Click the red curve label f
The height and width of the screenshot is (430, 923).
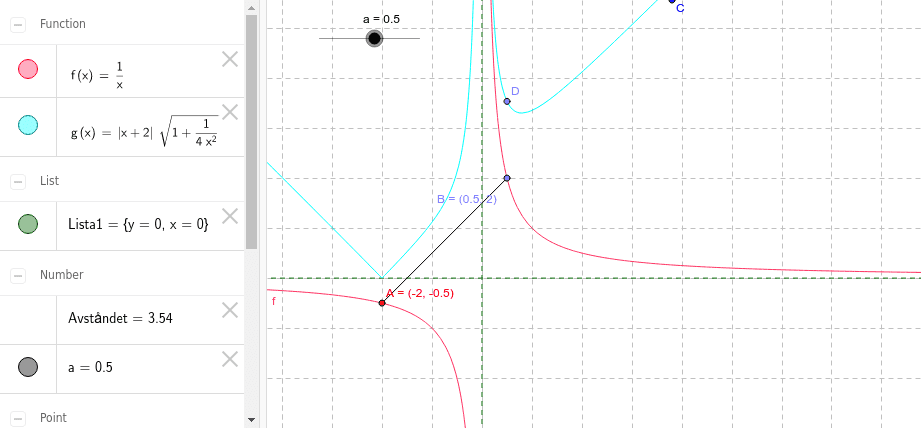point(273,302)
